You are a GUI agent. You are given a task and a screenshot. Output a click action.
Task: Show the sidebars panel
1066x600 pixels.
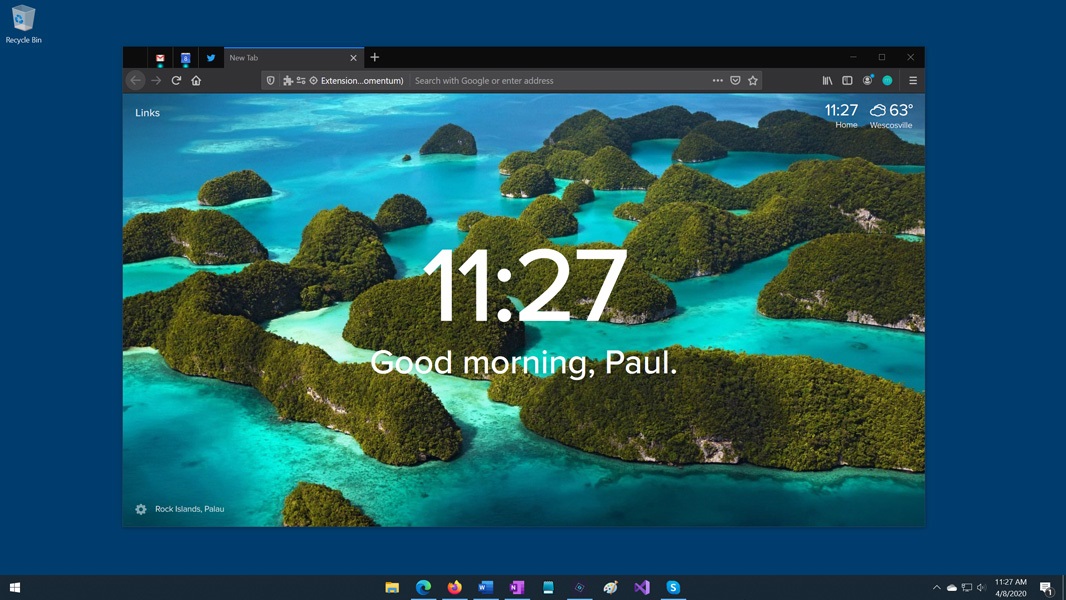point(847,81)
